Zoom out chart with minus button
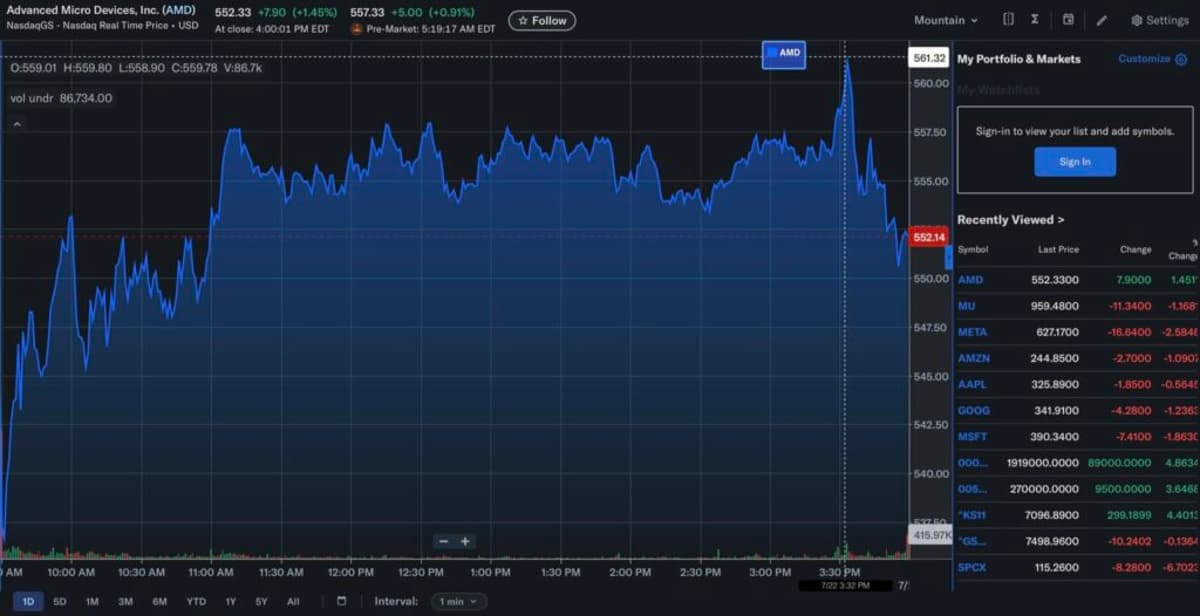This screenshot has width=1200, height=616. tap(443, 541)
